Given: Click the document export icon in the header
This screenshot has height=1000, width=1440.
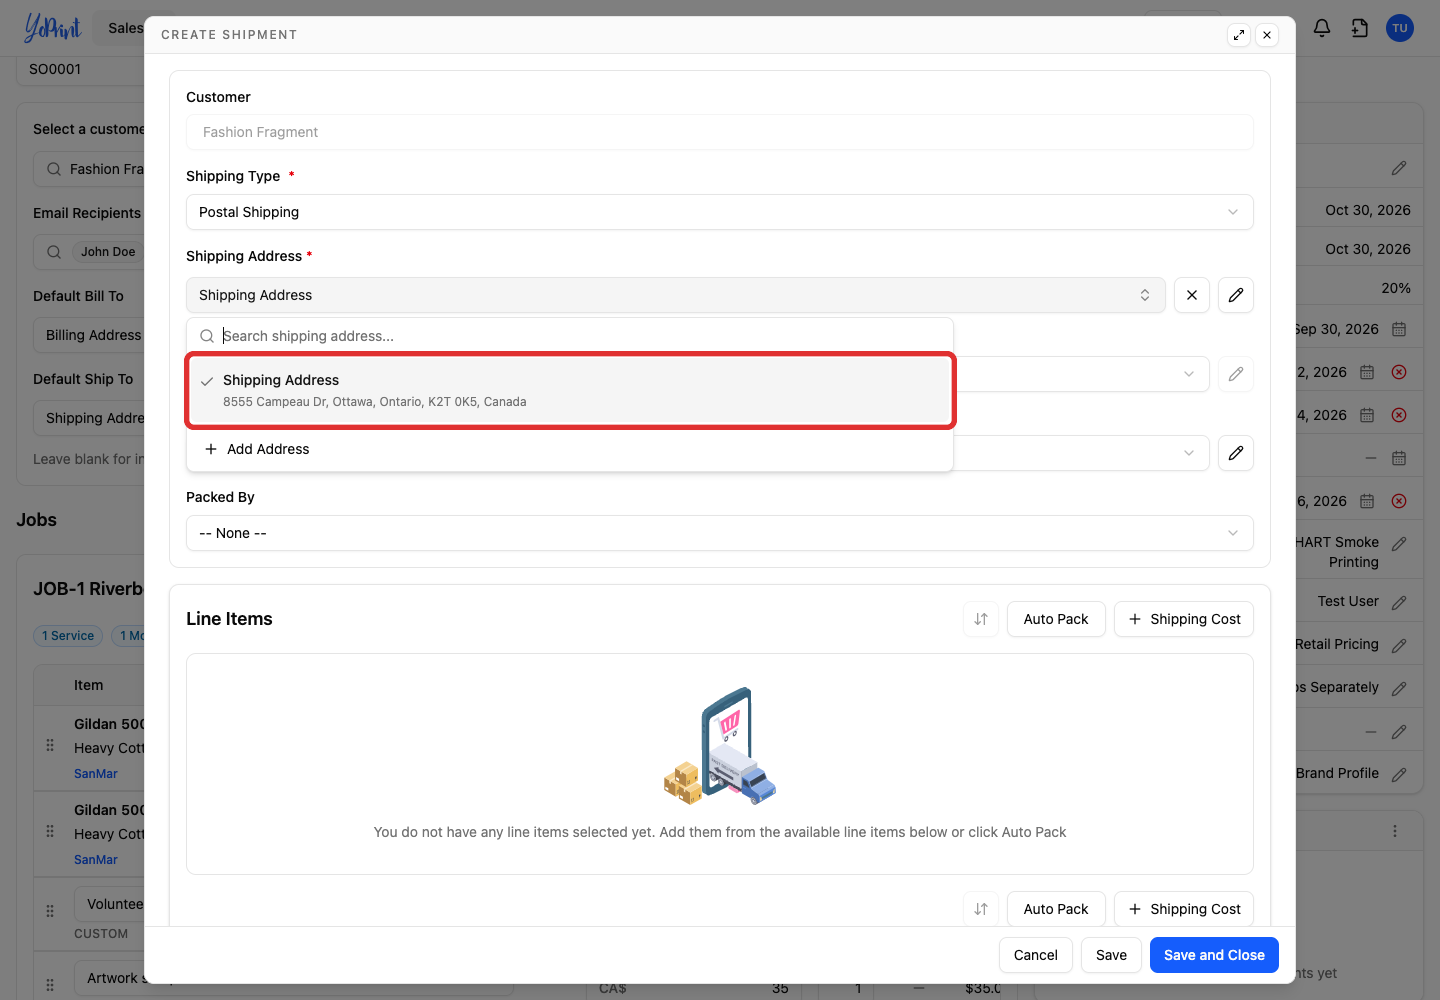Looking at the screenshot, I should [x=1360, y=28].
